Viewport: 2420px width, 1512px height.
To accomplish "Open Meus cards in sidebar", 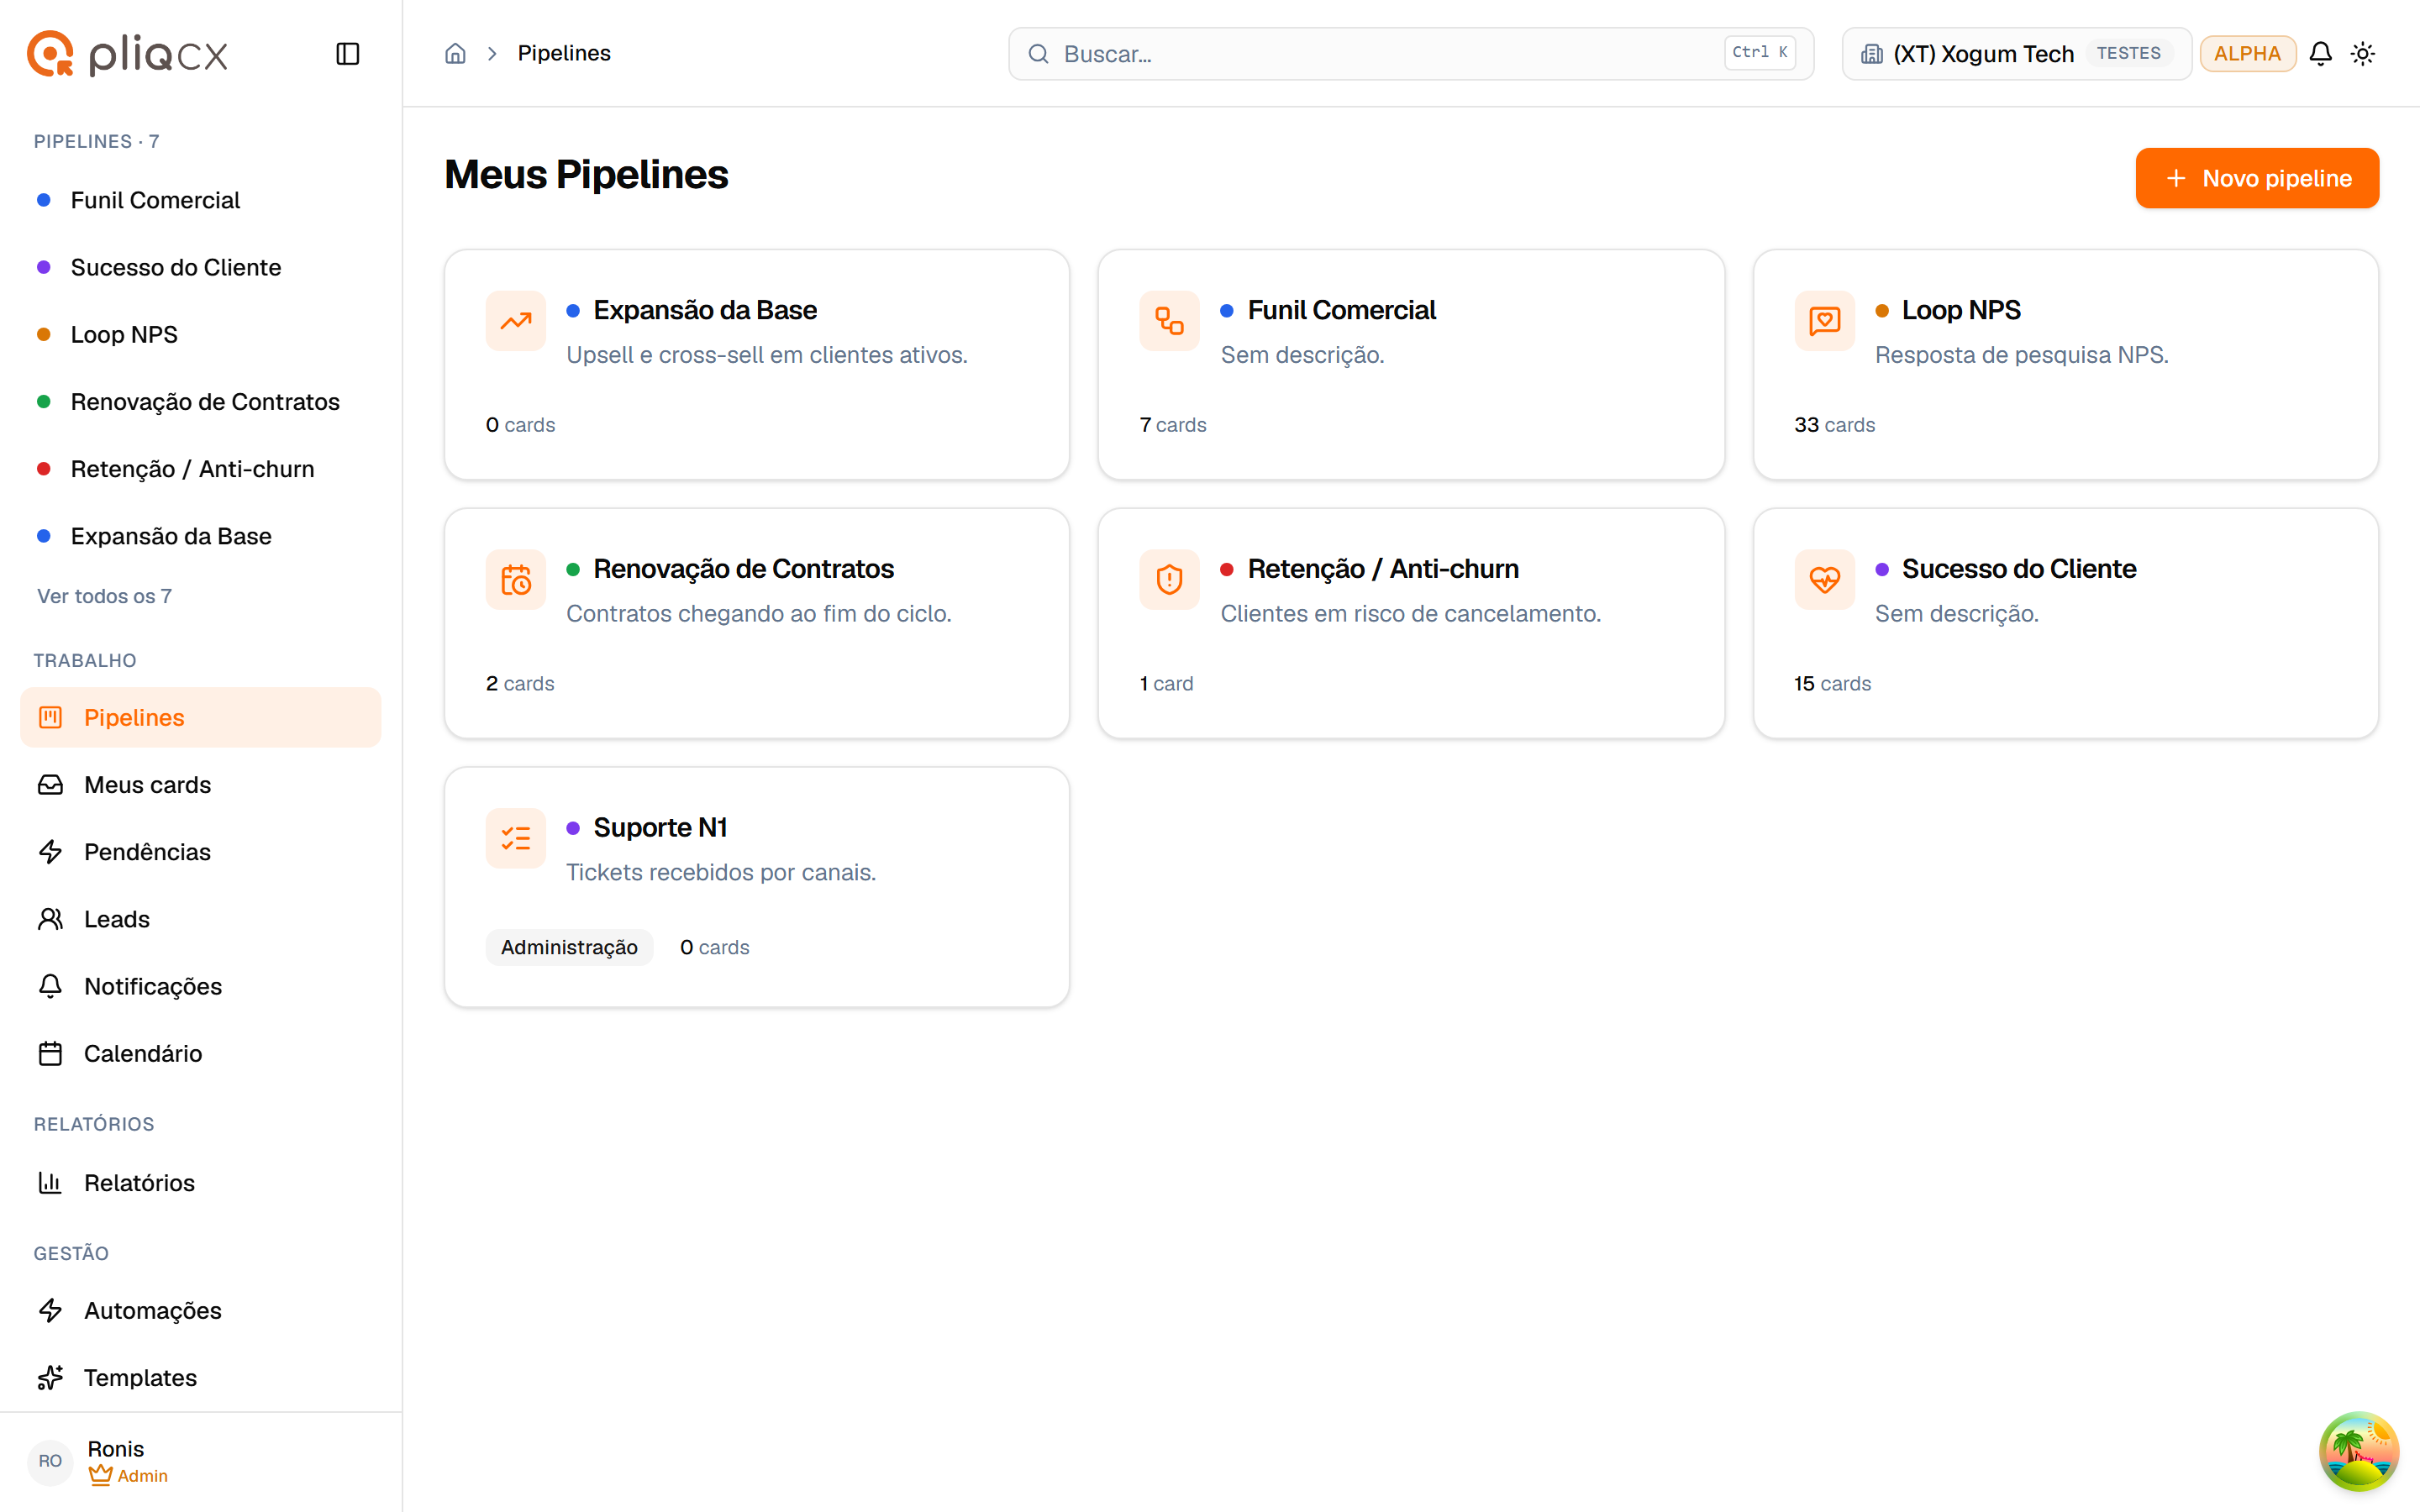I will click(201, 784).
